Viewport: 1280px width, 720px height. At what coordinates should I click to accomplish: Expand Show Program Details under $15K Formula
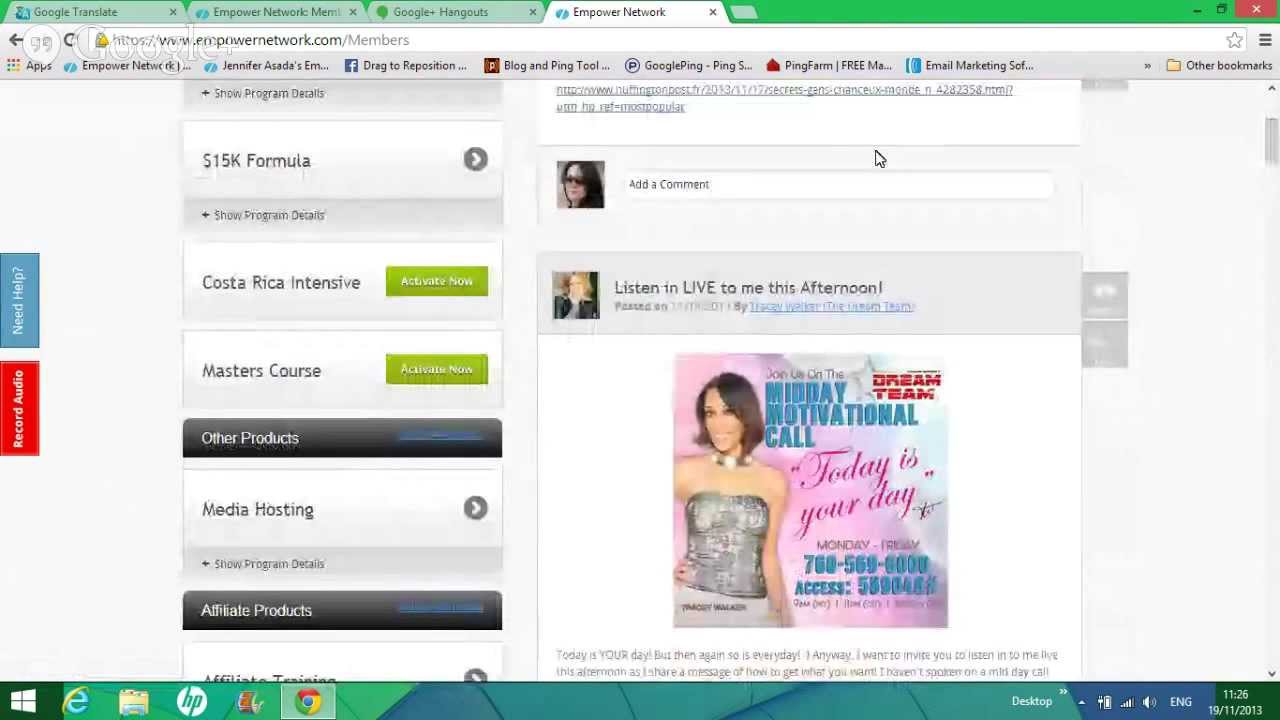click(263, 215)
